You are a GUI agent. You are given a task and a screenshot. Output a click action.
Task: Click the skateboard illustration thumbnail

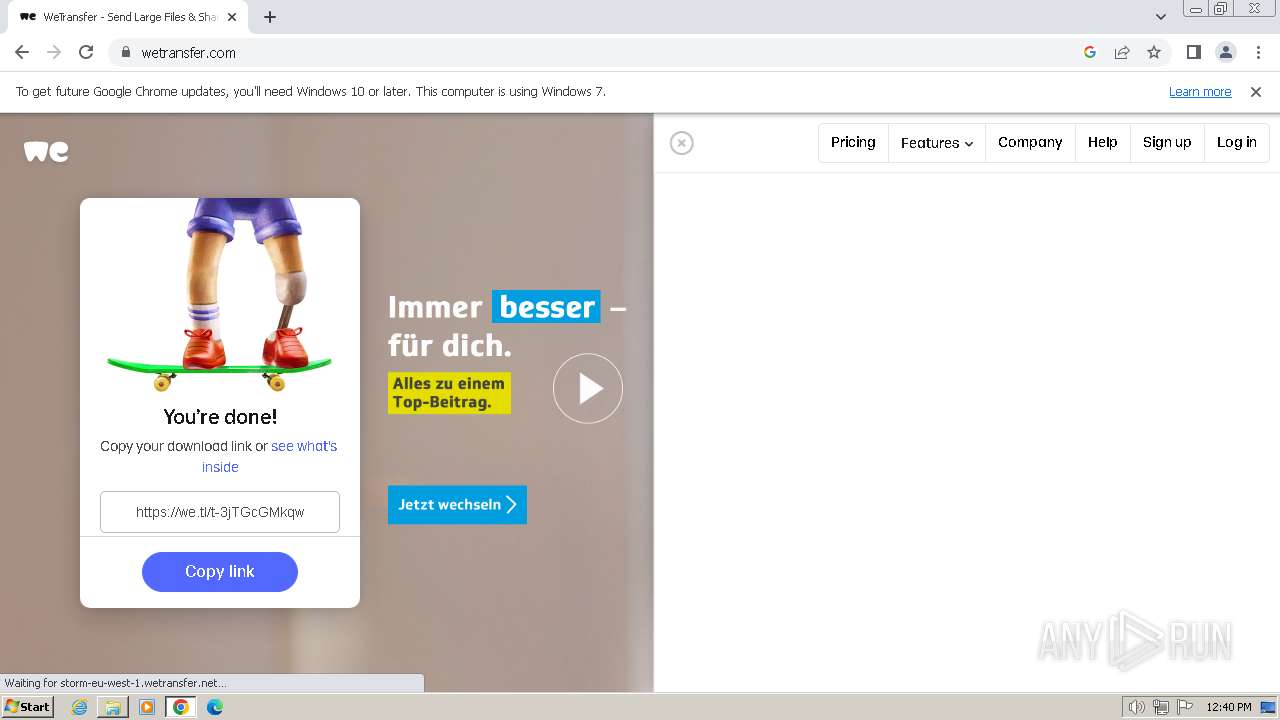[220, 296]
